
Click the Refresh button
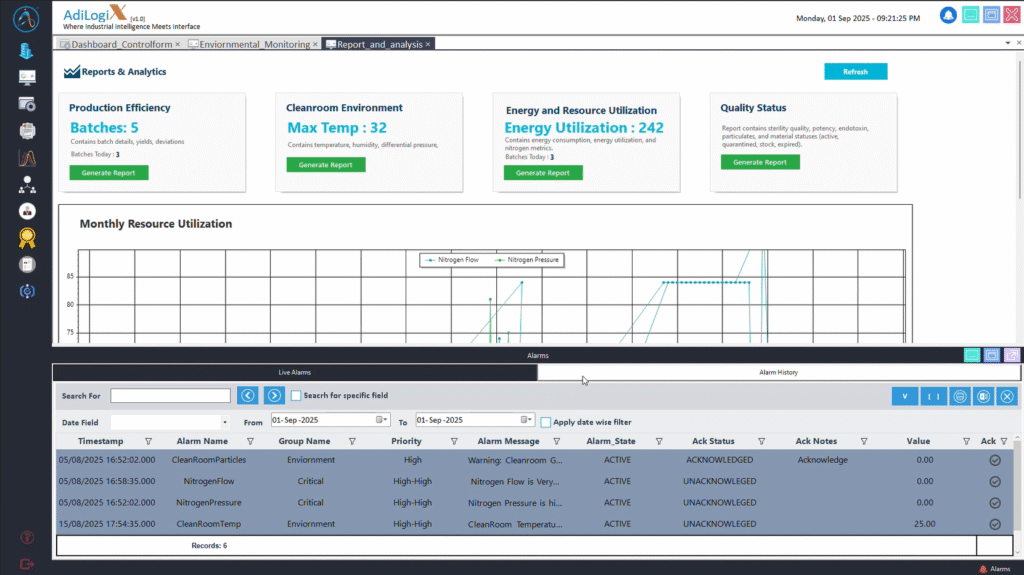coord(856,71)
